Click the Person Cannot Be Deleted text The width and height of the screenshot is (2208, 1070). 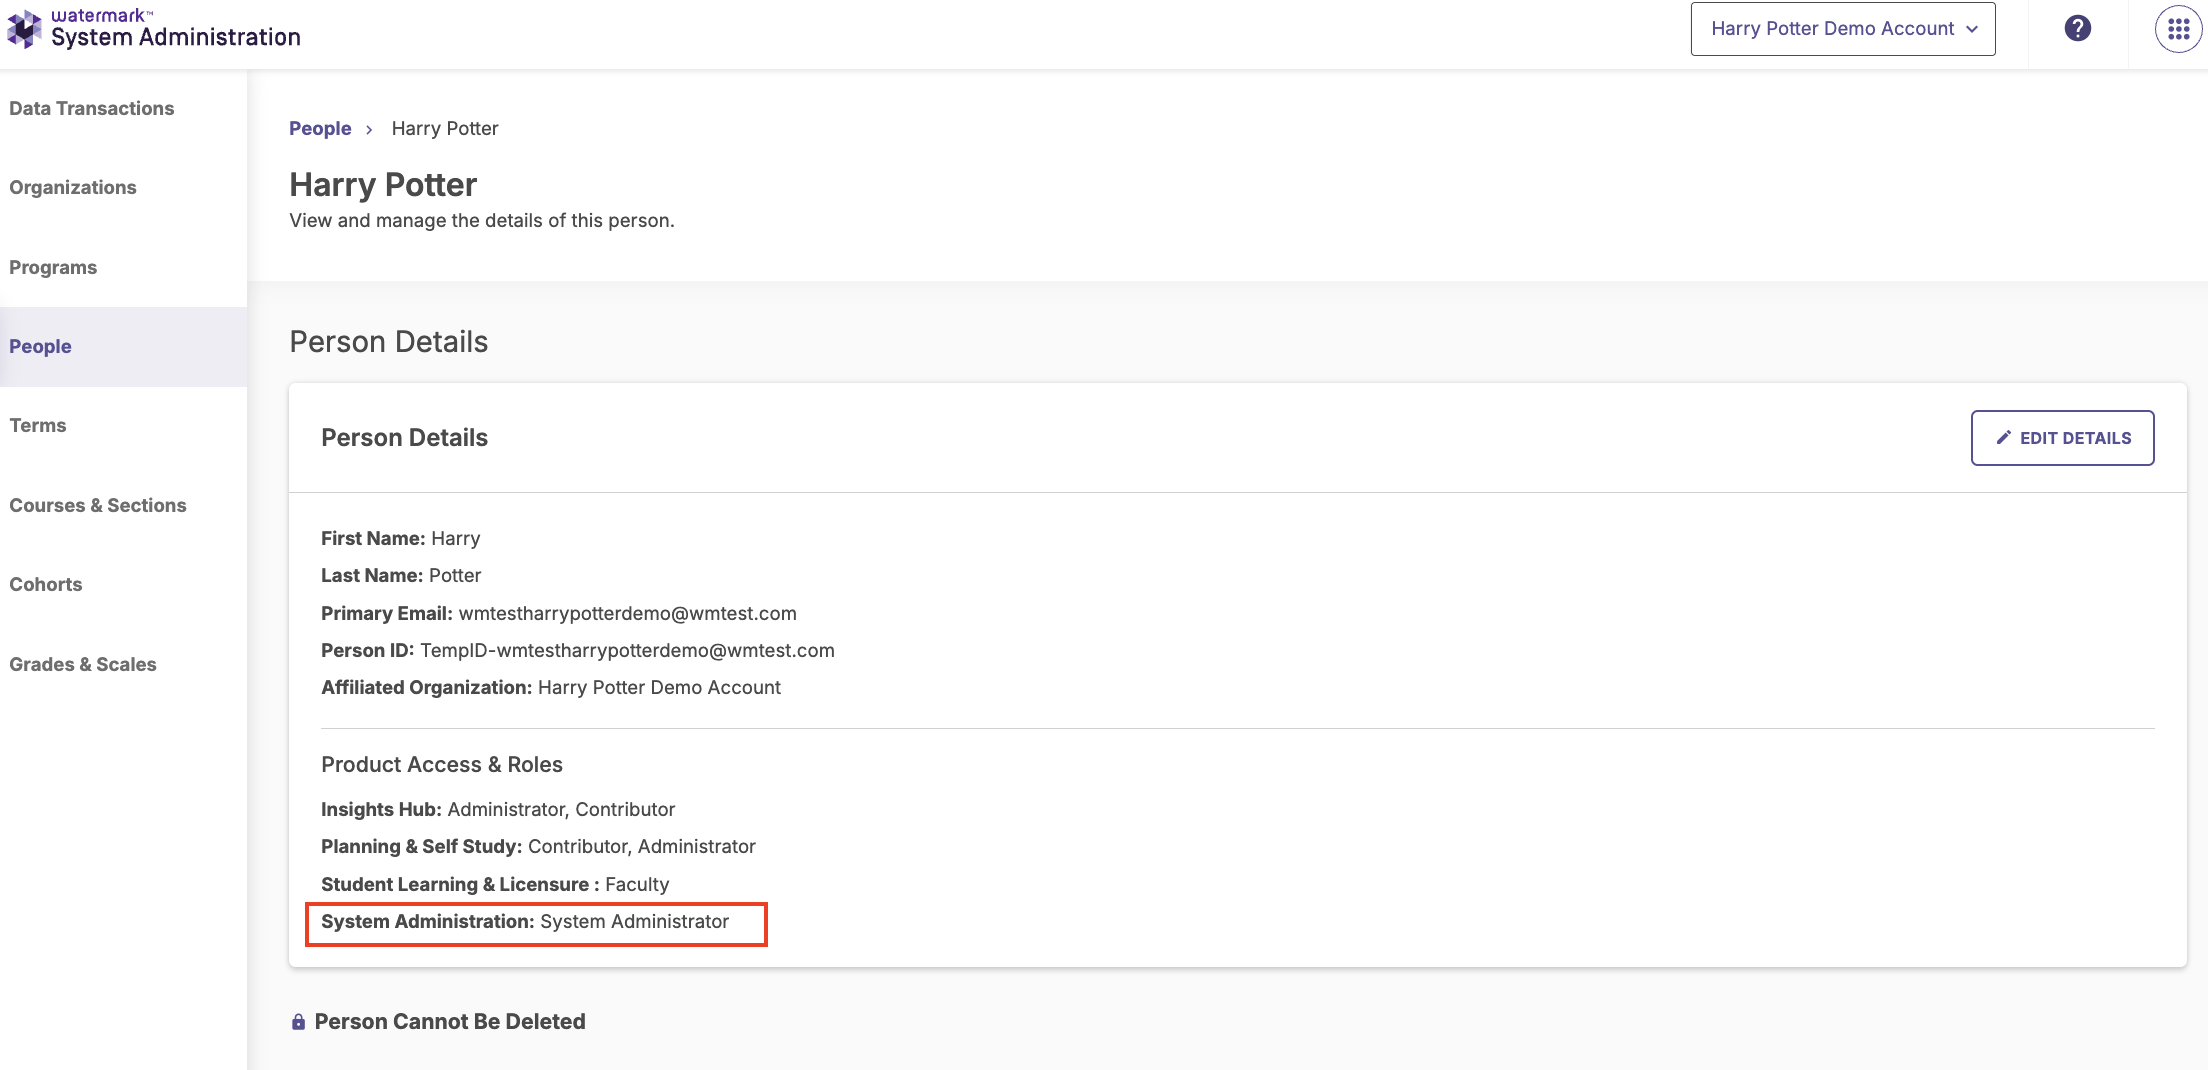pyautogui.click(x=450, y=1021)
